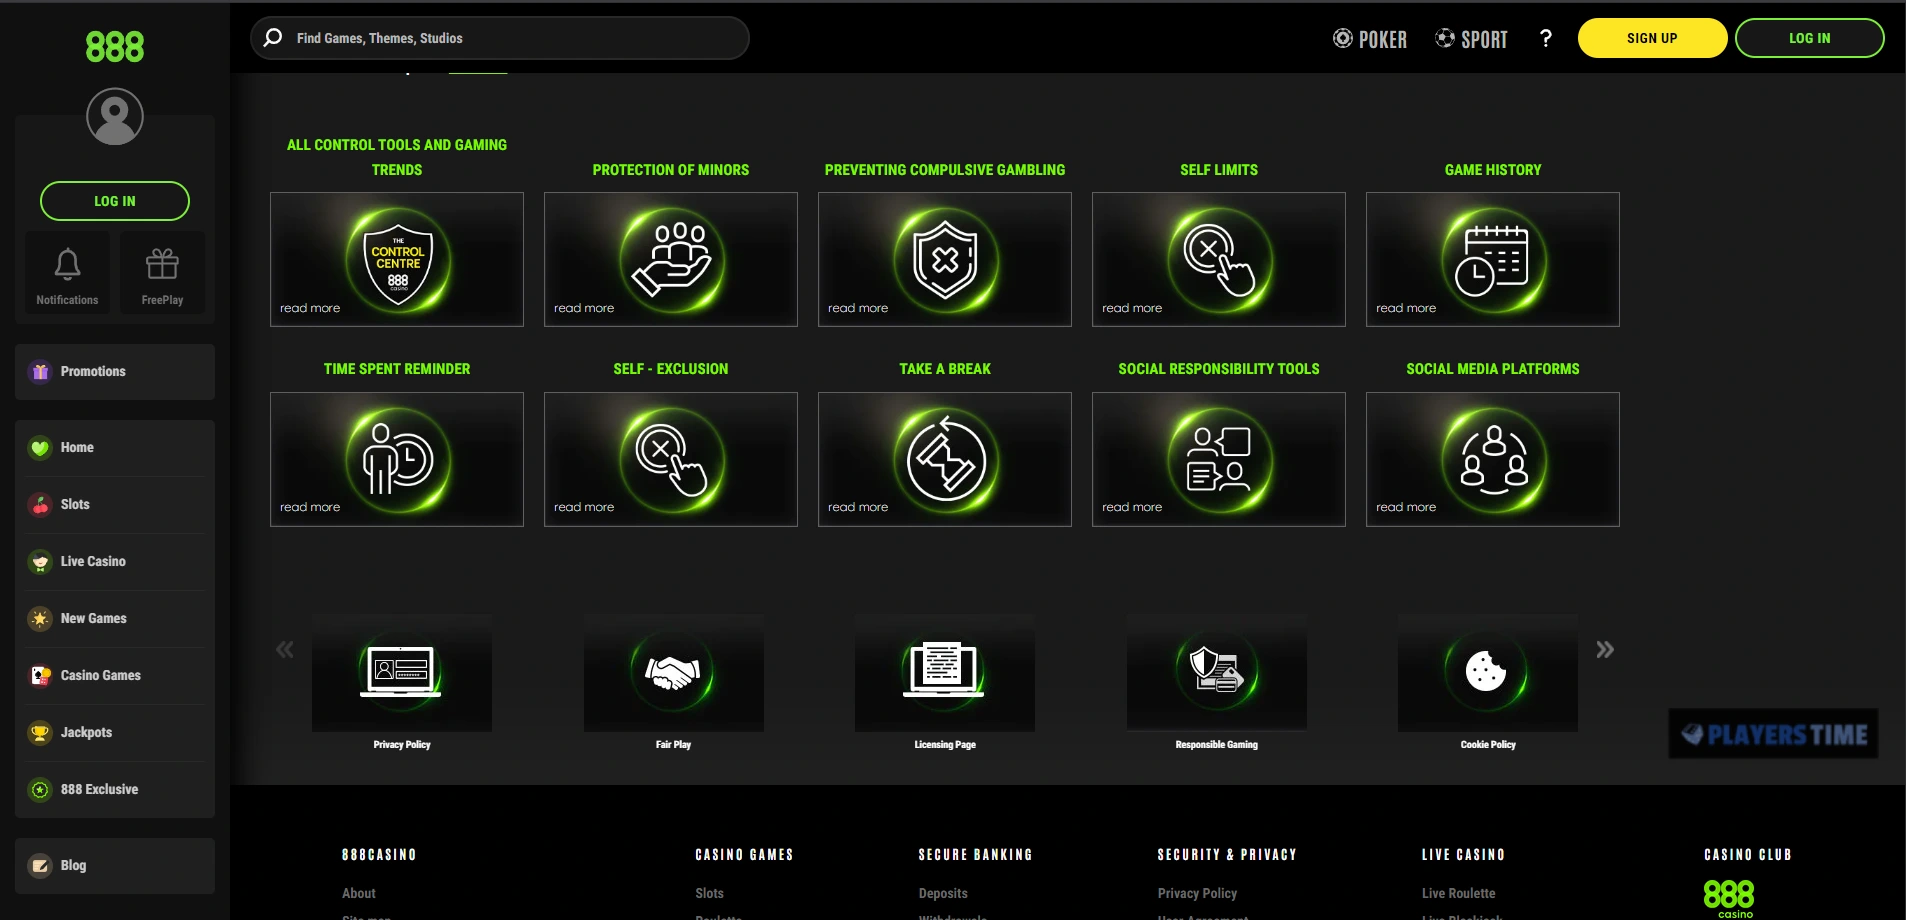
Task: Open Take a Break hourglass card
Action: pyautogui.click(x=945, y=459)
